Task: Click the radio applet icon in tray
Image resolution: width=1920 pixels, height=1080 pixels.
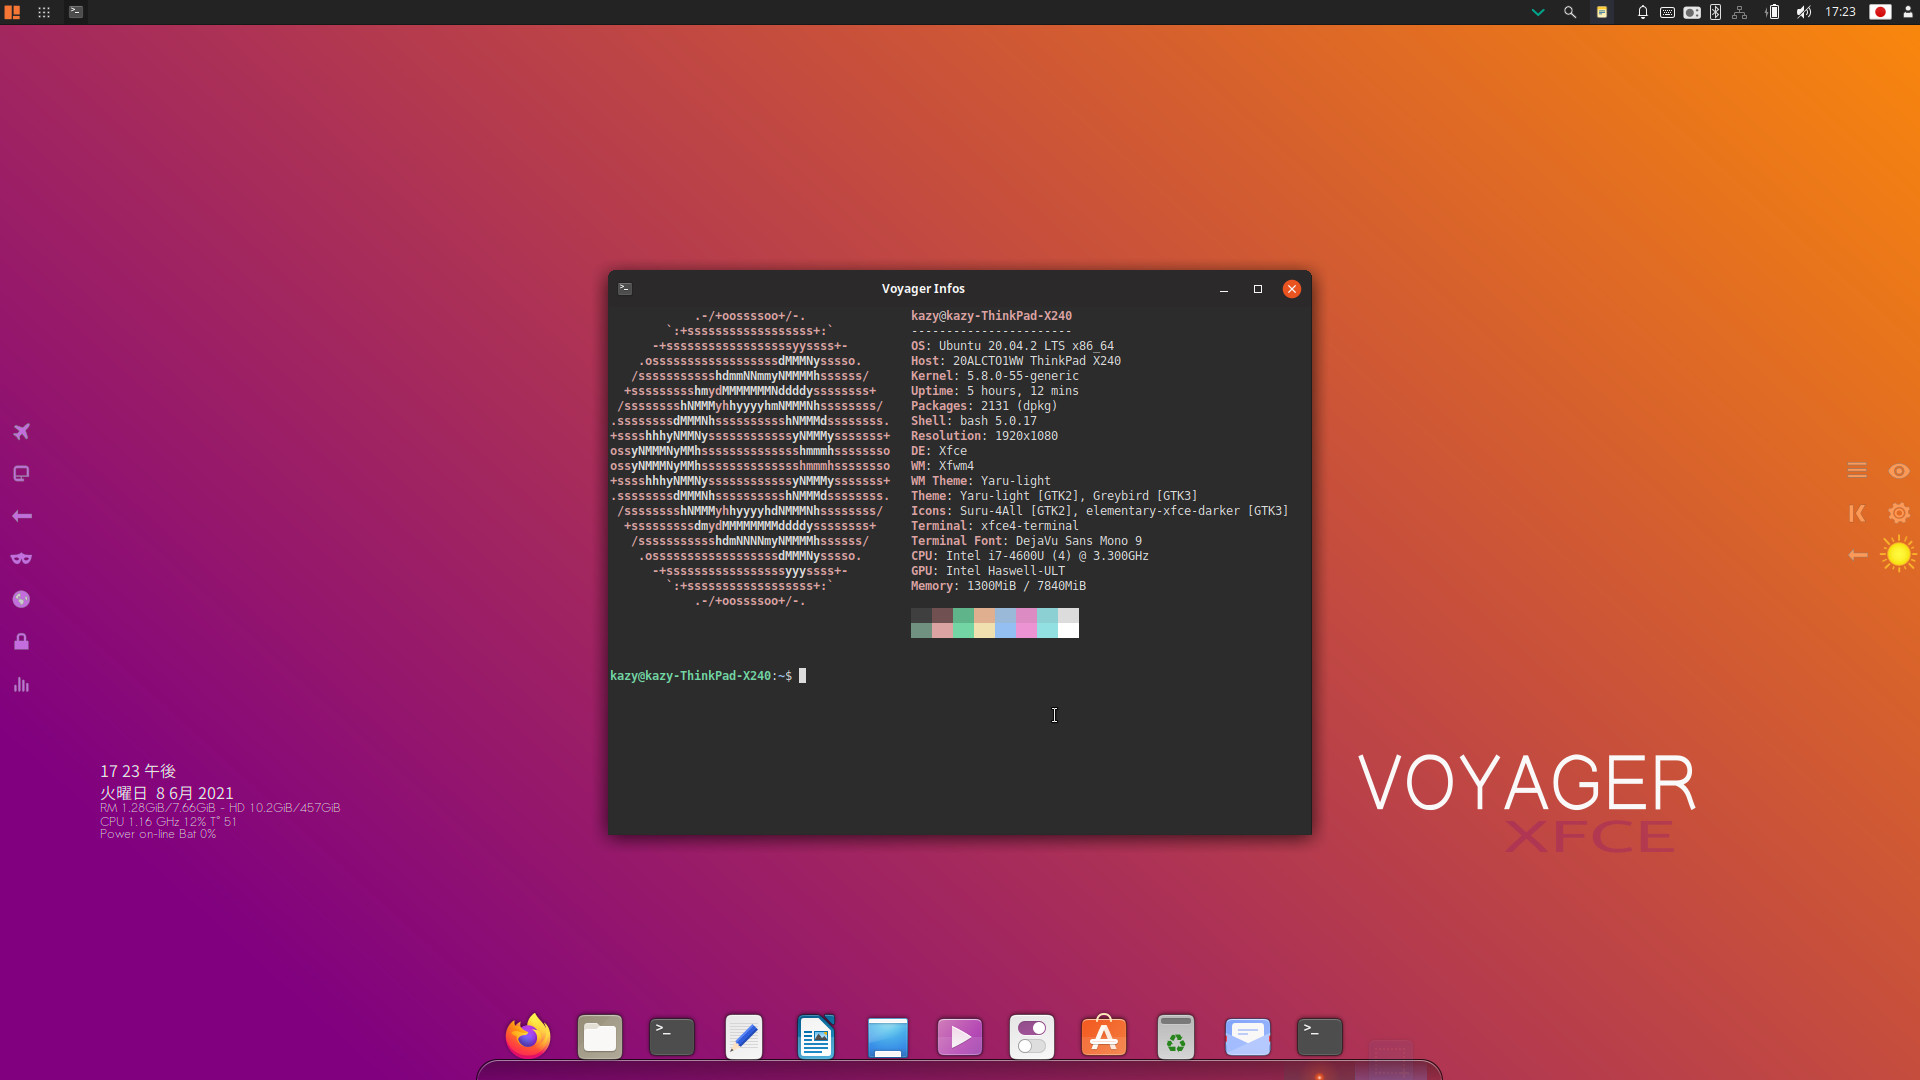Action: click(x=1692, y=12)
